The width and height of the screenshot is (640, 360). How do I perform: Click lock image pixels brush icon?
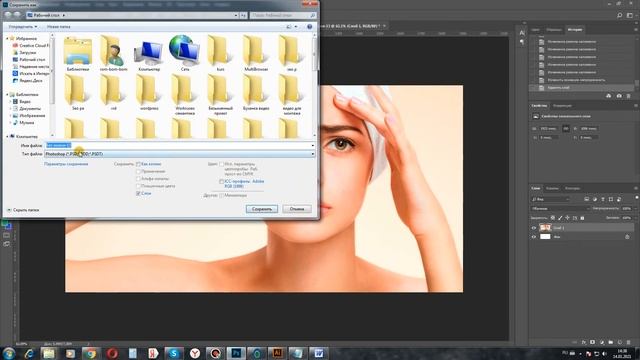point(560,218)
